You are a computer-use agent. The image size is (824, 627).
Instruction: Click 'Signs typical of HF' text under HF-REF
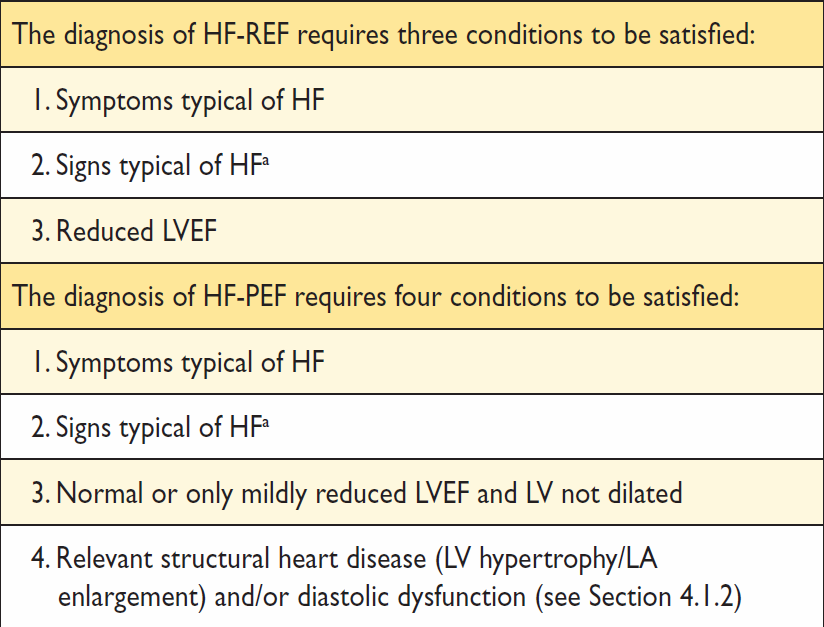[159, 166]
